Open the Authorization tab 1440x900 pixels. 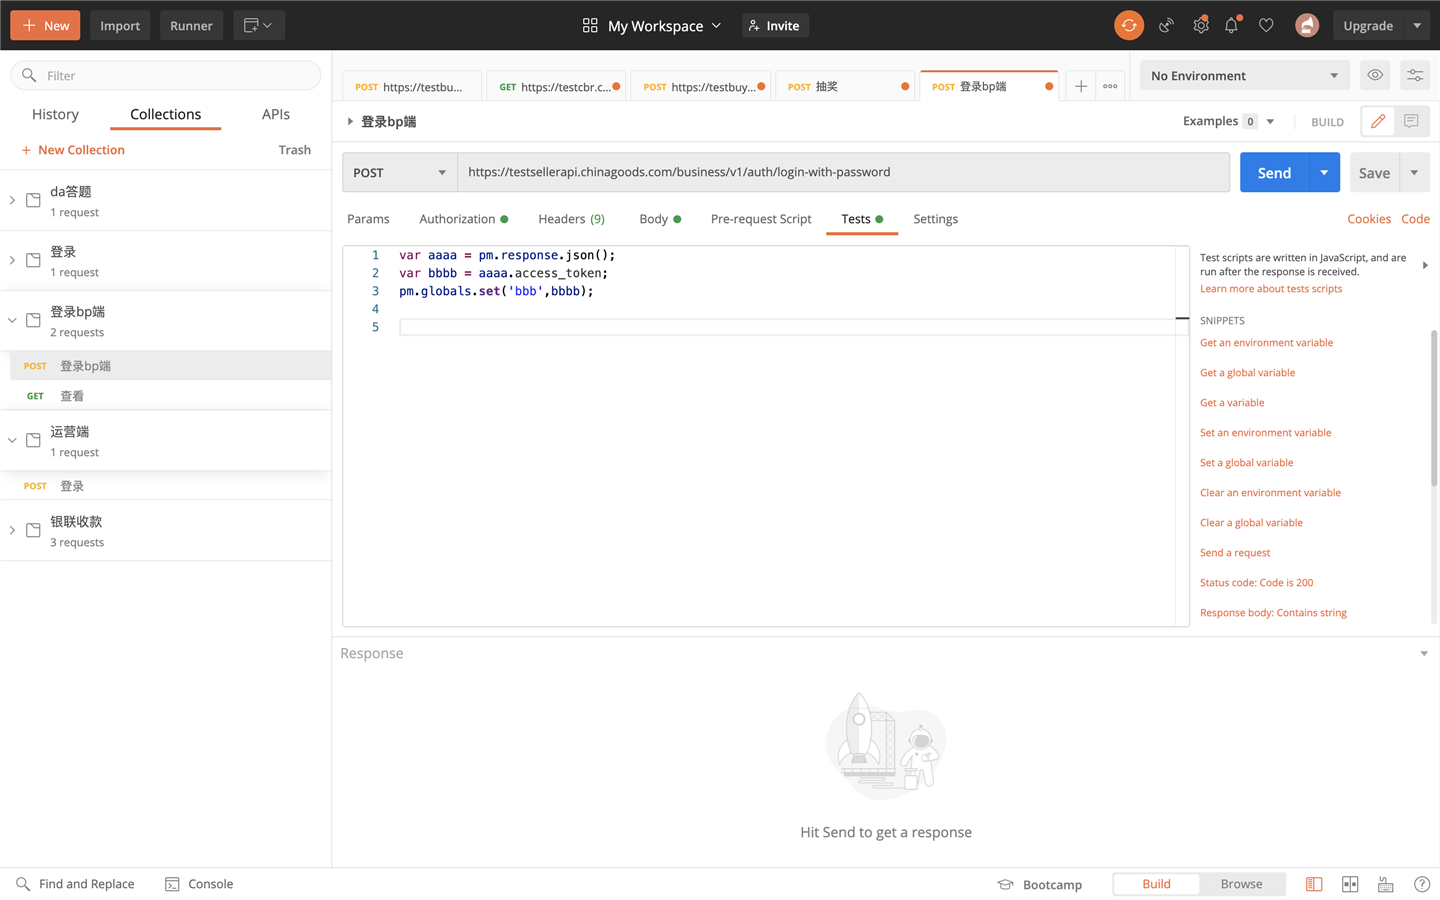463,219
